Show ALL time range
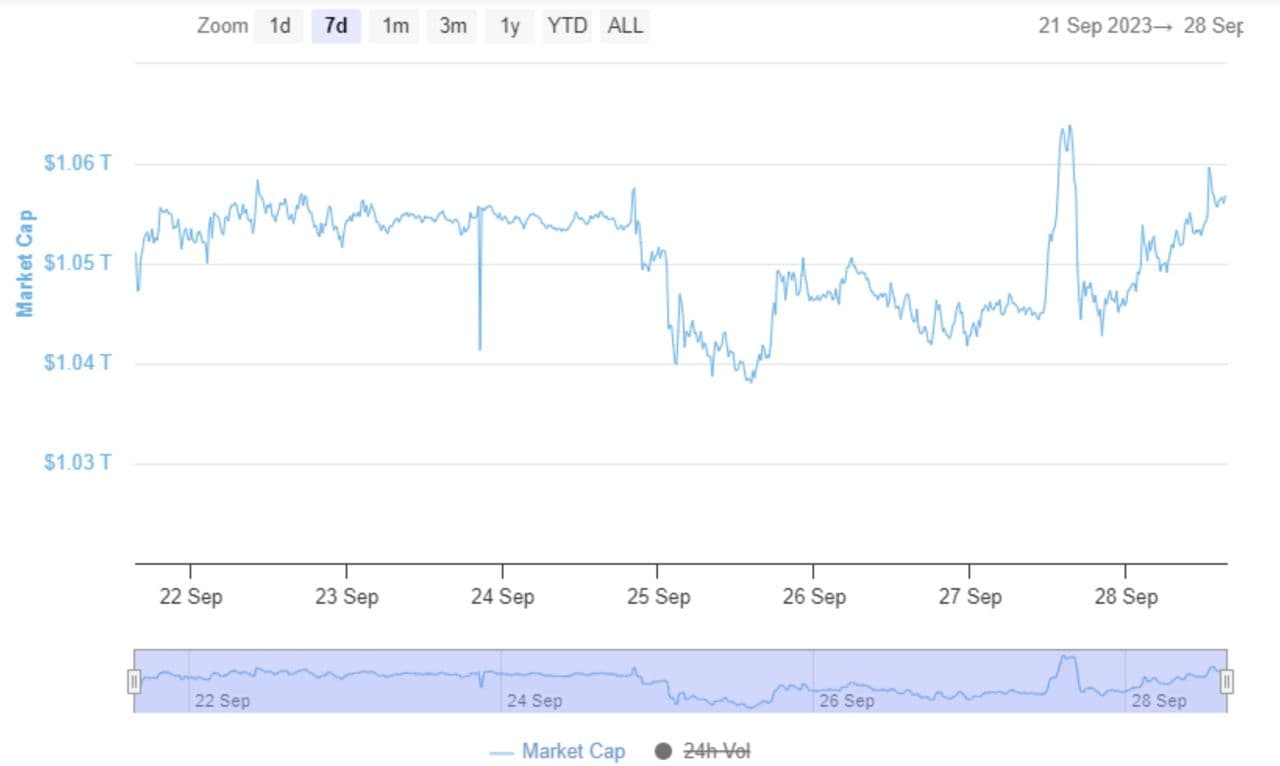The width and height of the screenshot is (1280, 766). [625, 26]
